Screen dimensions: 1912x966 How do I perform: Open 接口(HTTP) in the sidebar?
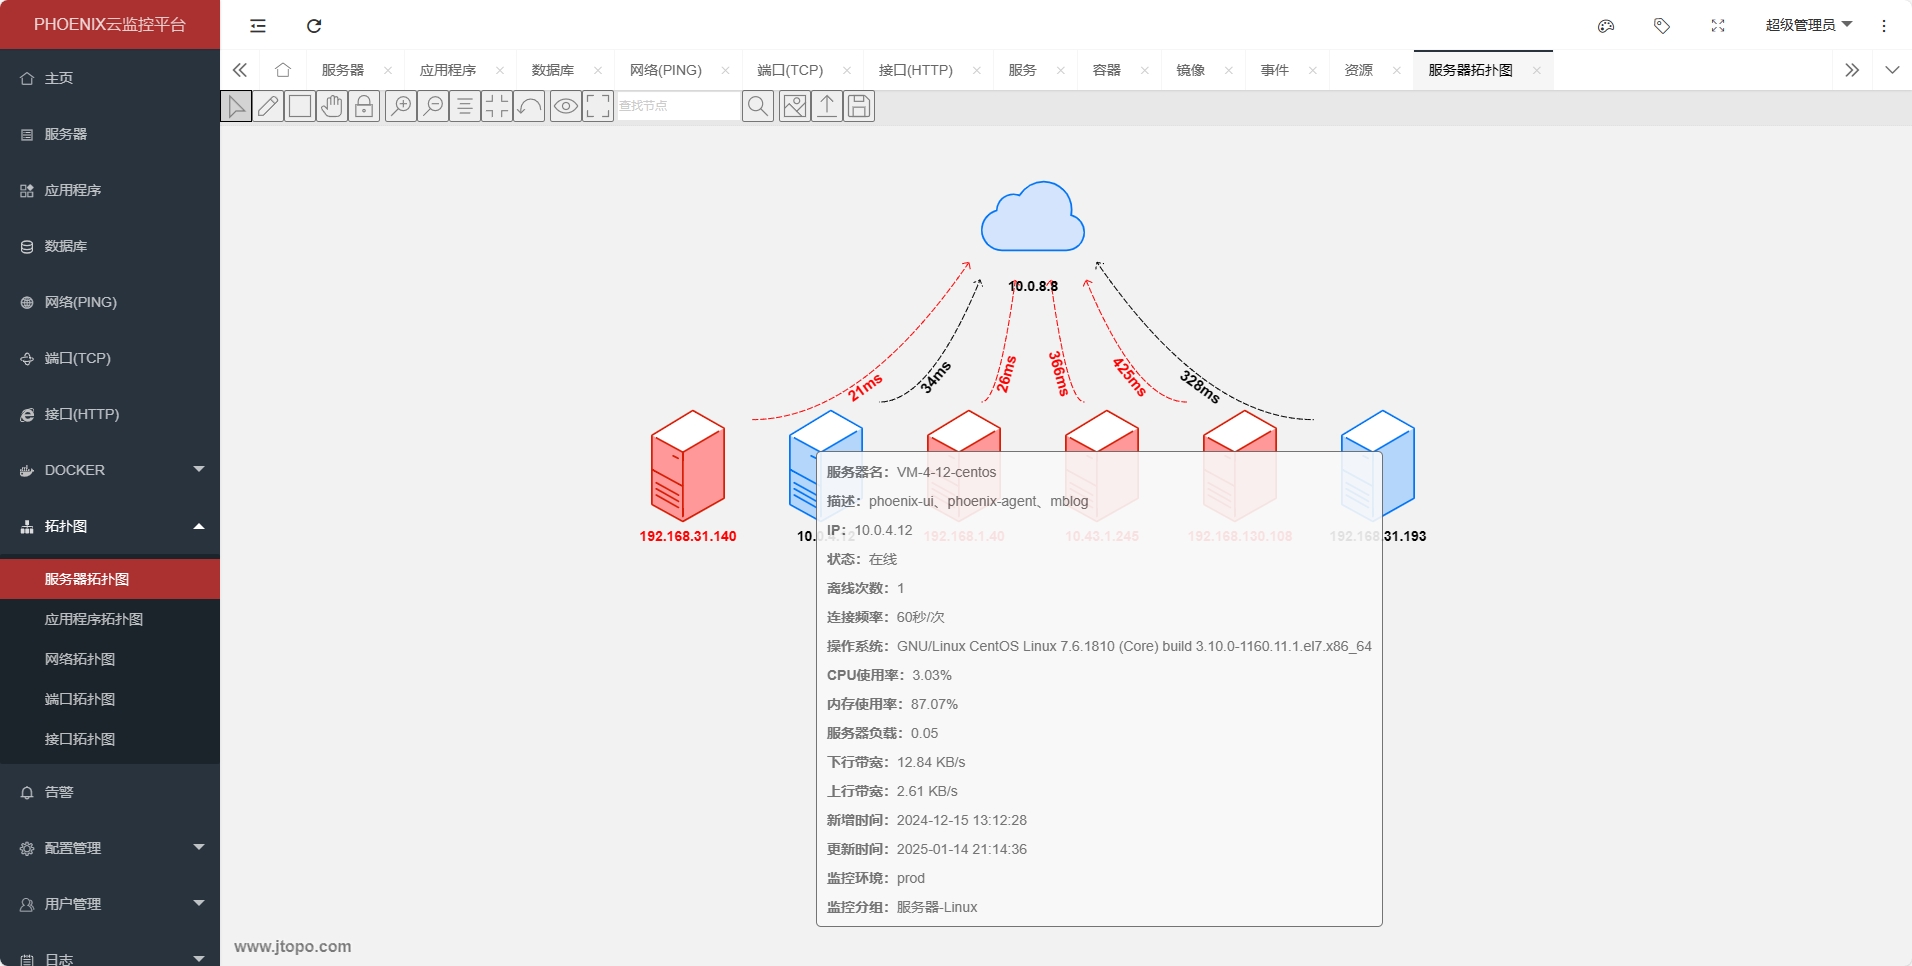[110, 414]
